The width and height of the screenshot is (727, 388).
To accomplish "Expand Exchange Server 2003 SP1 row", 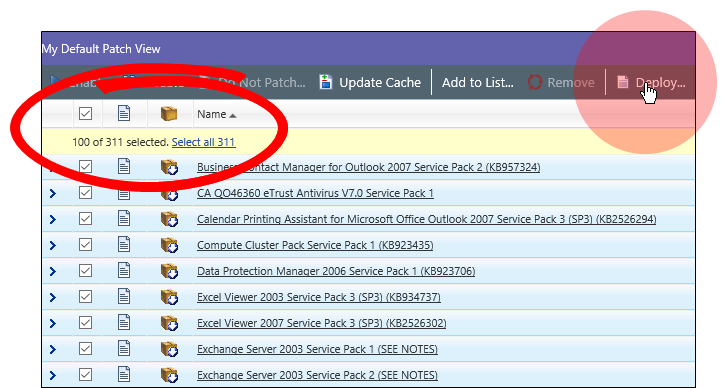I will click(53, 349).
